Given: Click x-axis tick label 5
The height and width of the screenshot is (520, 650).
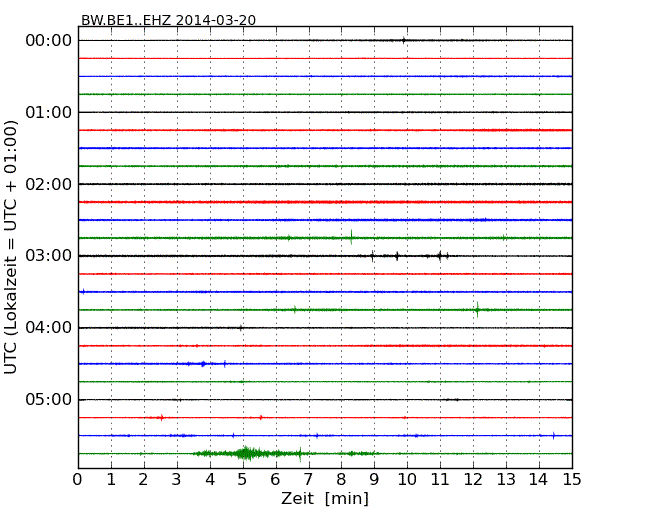Looking at the screenshot, I should tap(243, 480).
